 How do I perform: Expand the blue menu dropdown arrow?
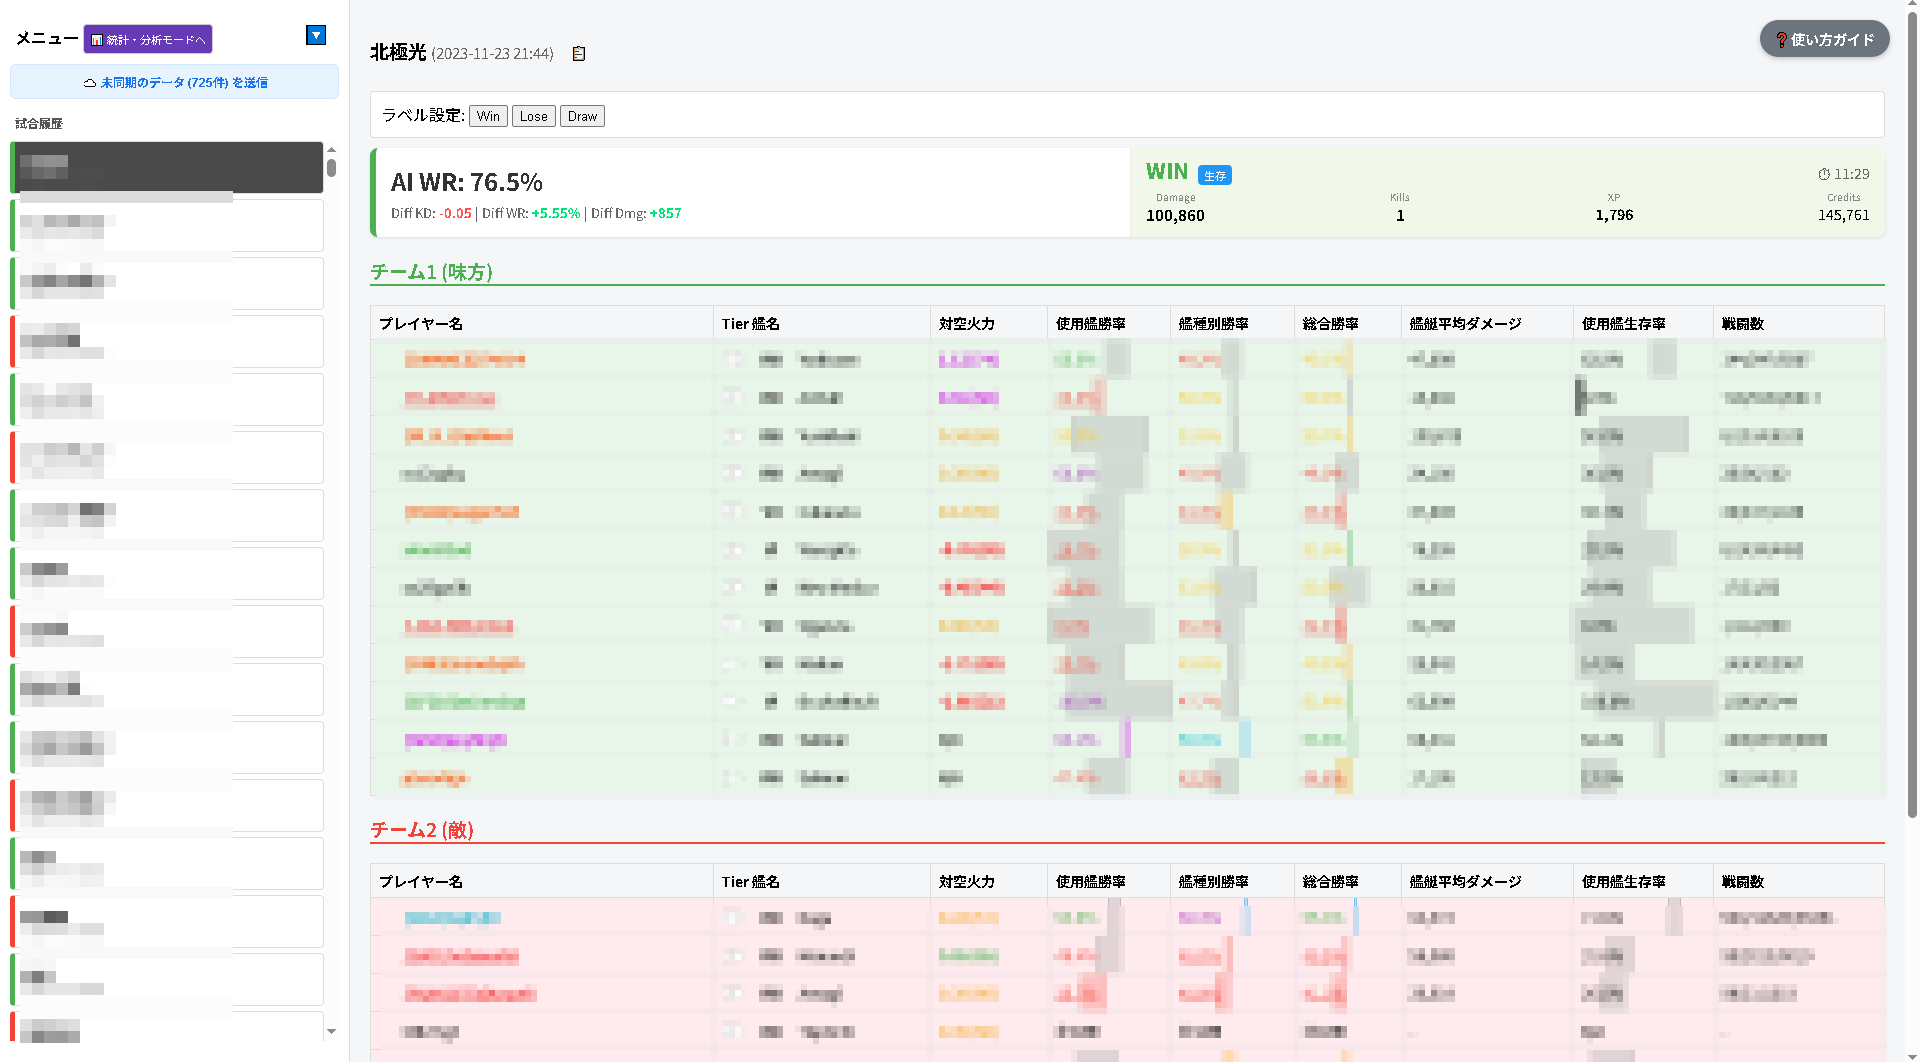(x=316, y=36)
